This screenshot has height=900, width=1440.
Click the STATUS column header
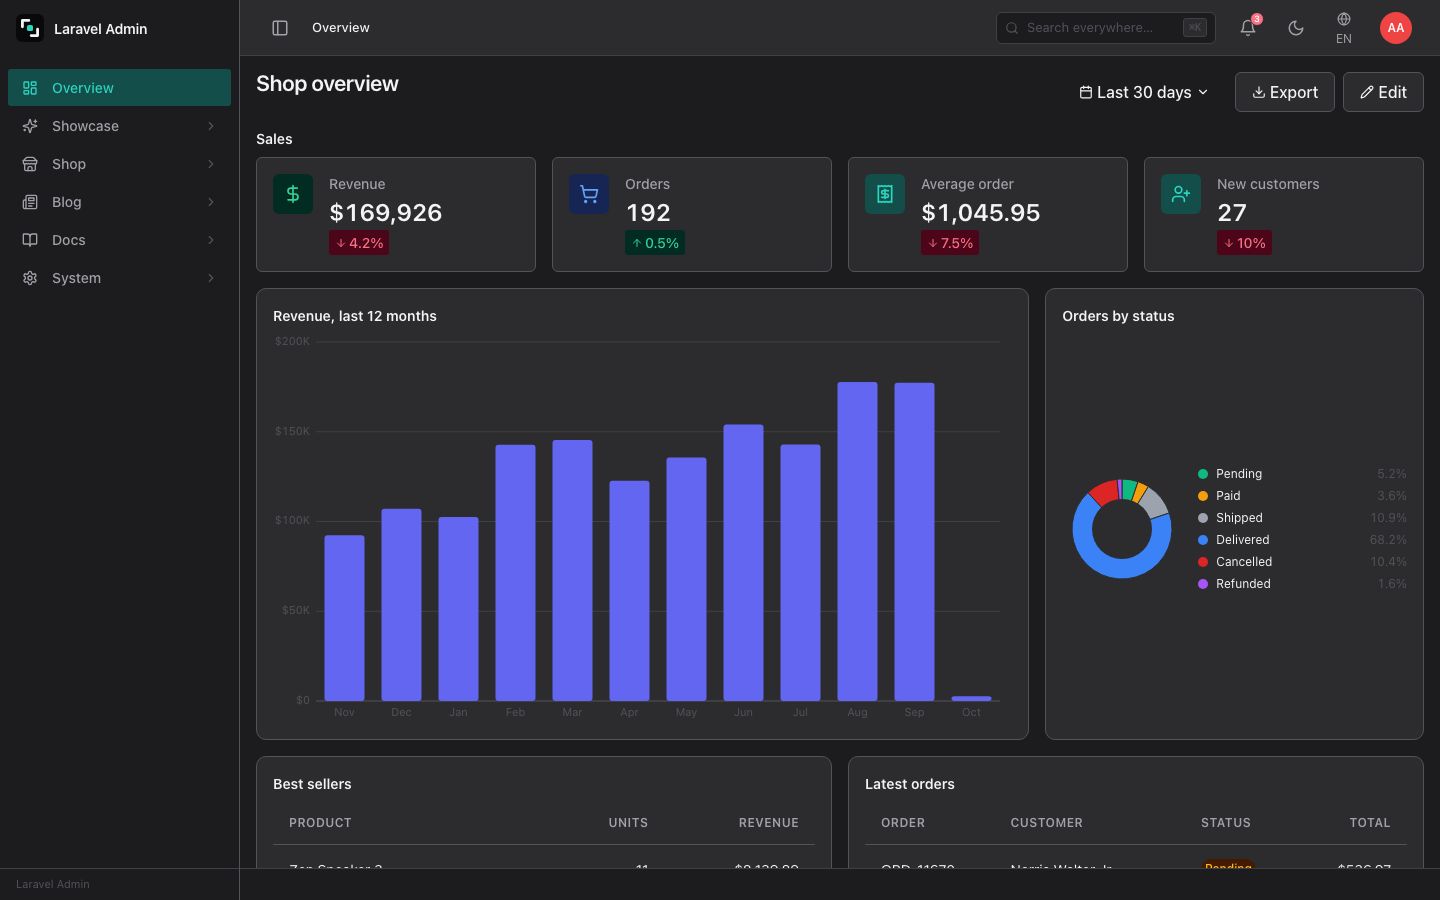click(1226, 823)
